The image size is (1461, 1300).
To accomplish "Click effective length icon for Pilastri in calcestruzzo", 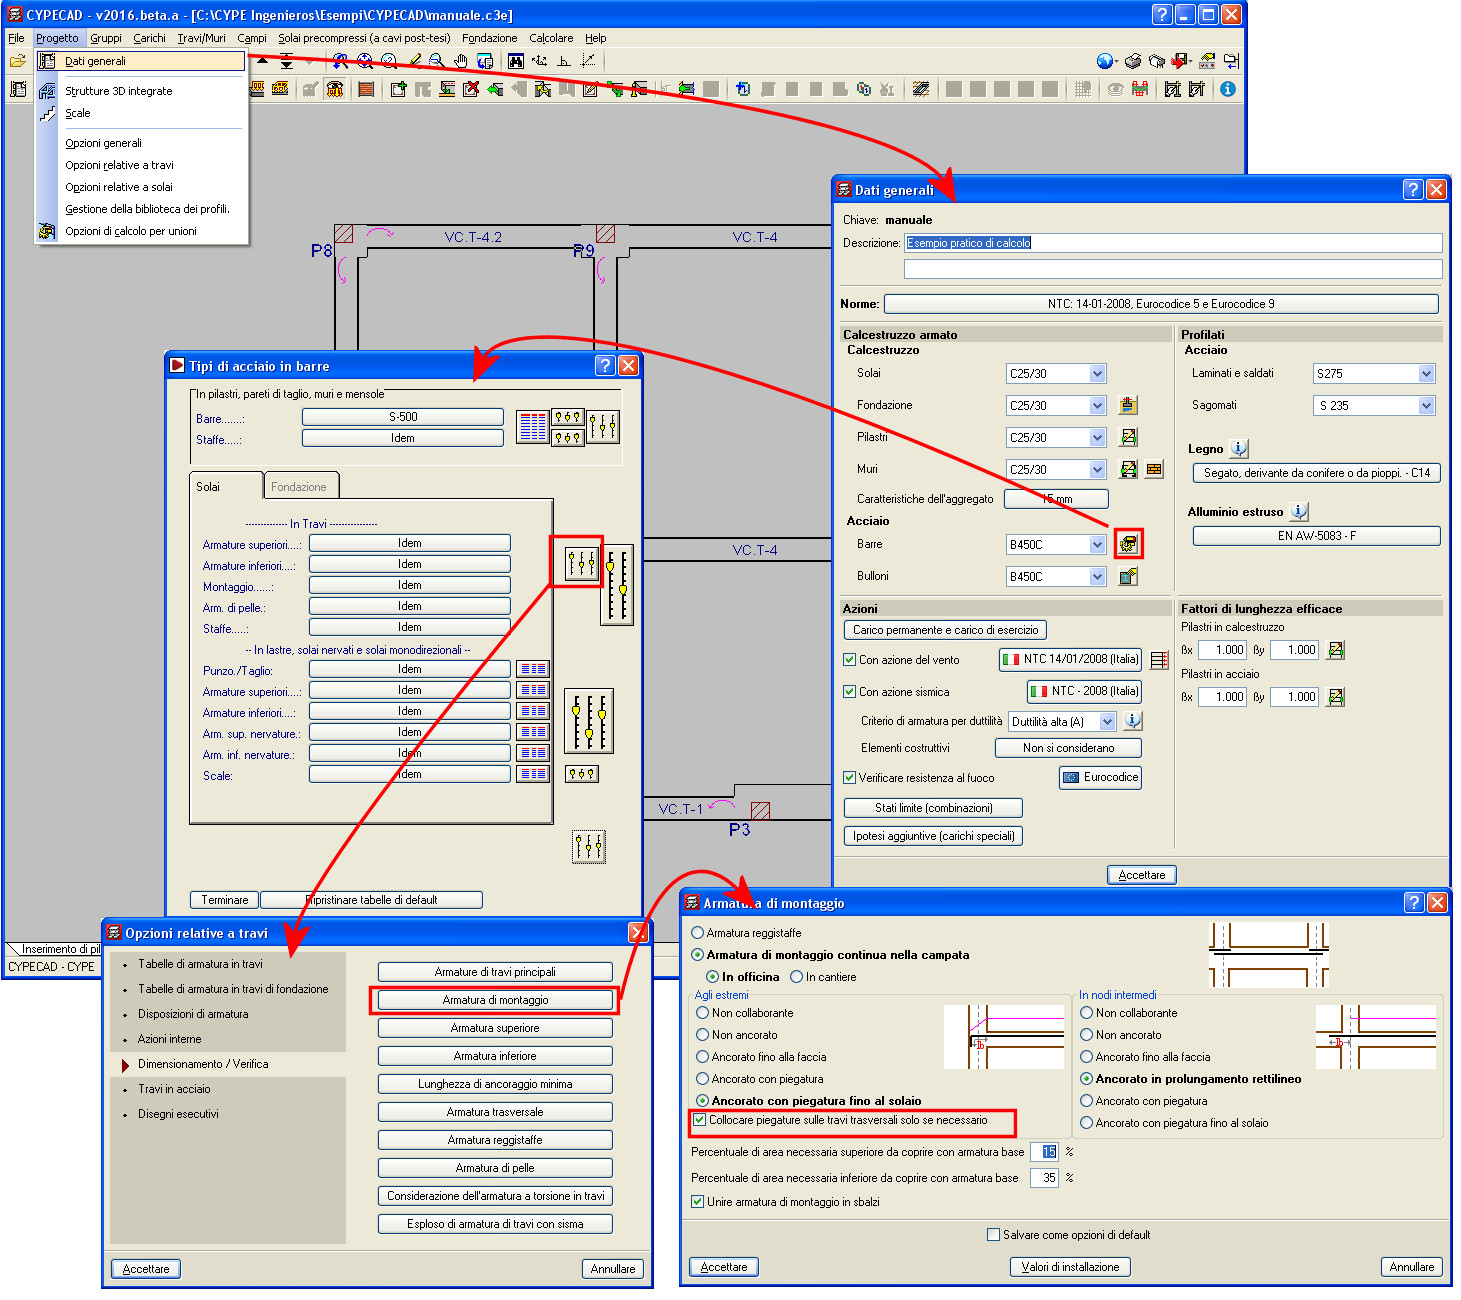I will pos(1335,650).
